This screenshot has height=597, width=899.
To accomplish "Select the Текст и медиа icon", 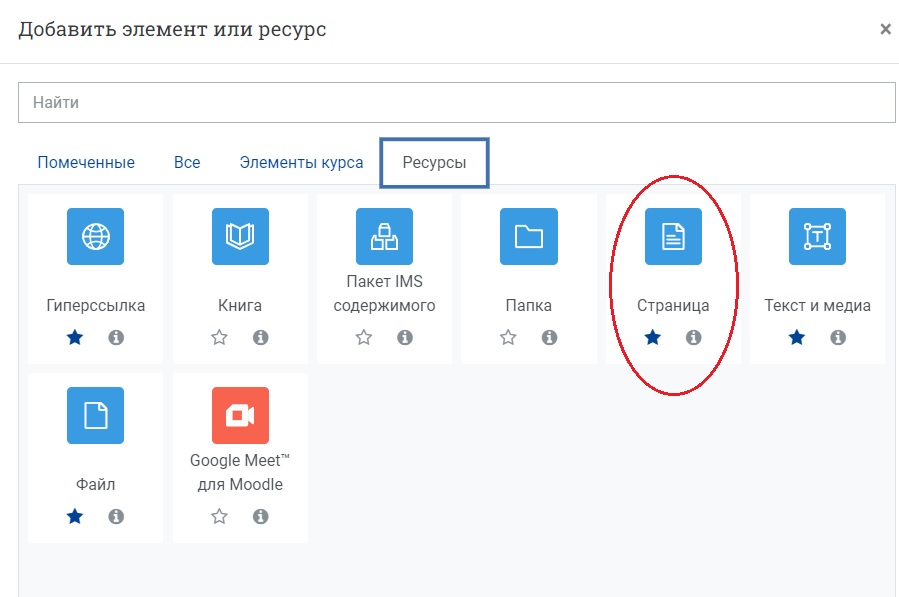I will coord(817,236).
